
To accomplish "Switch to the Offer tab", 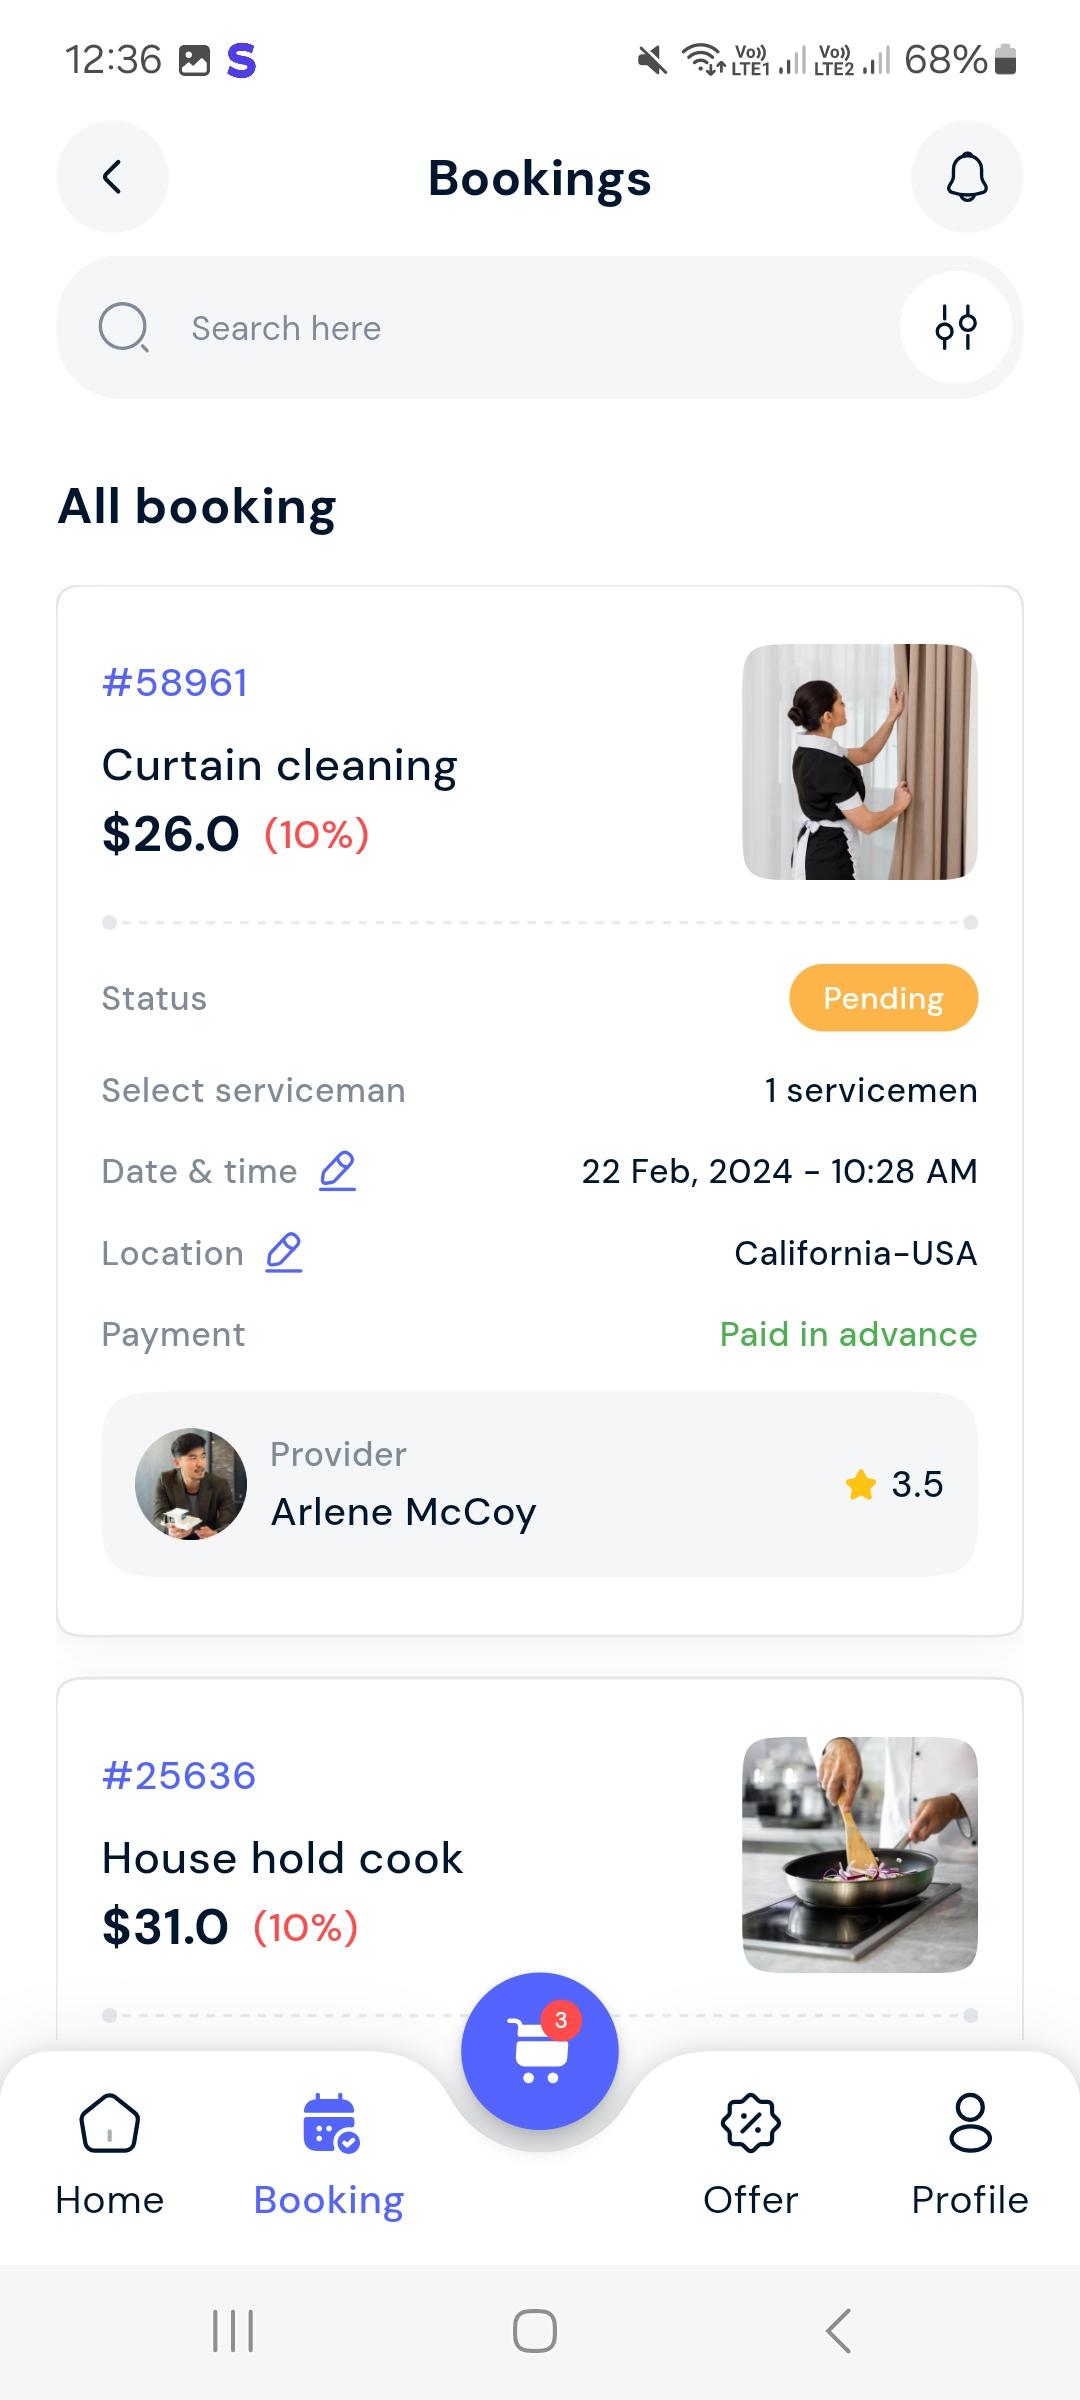I will (x=750, y=2153).
